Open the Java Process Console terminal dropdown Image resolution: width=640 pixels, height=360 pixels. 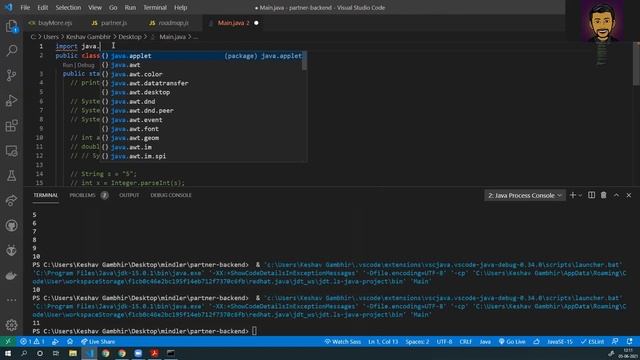pyautogui.click(x=524, y=195)
